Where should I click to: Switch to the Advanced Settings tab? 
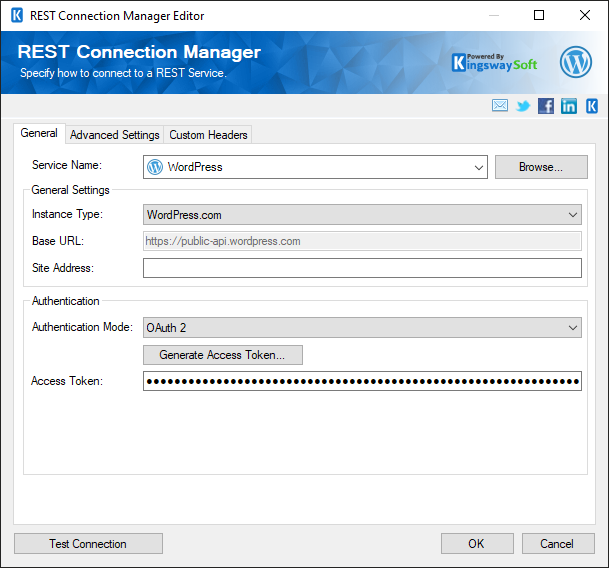click(x=115, y=135)
